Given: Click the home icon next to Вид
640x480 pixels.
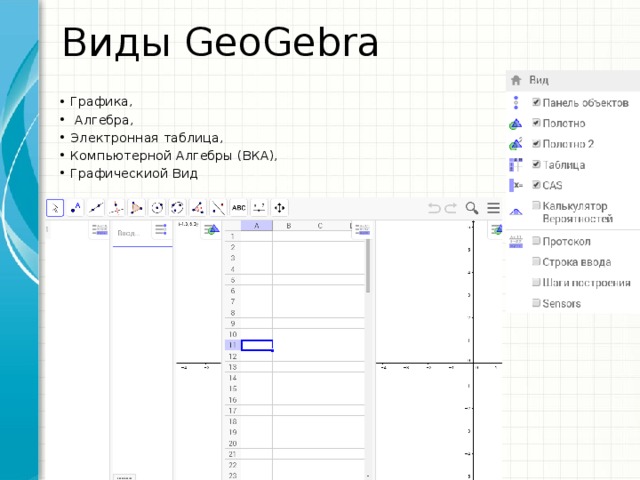Looking at the screenshot, I should click(516, 80).
